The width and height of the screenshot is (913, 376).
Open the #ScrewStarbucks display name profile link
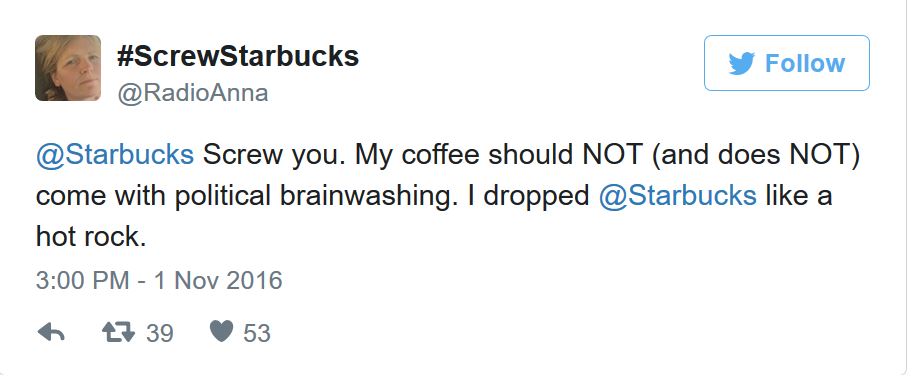pyautogui.click(x=238, y=56)
